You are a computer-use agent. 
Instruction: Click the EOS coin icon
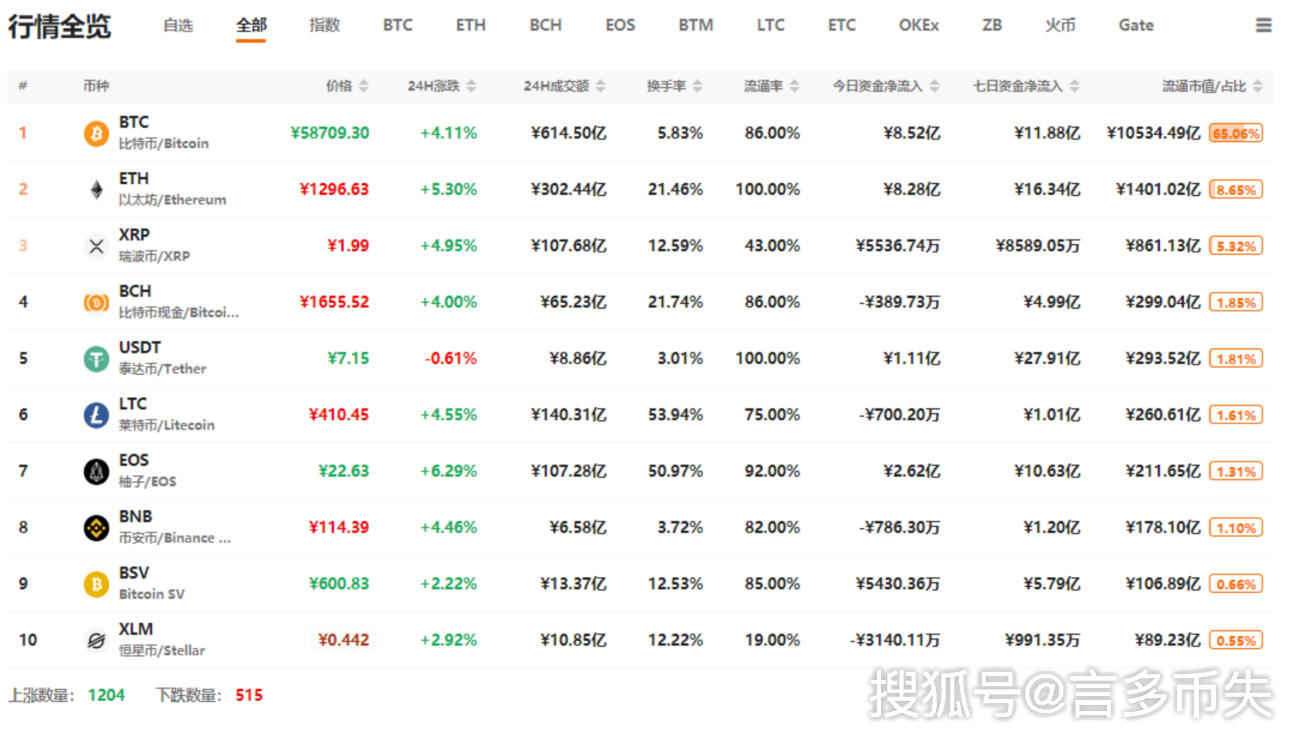coord(96,472)
